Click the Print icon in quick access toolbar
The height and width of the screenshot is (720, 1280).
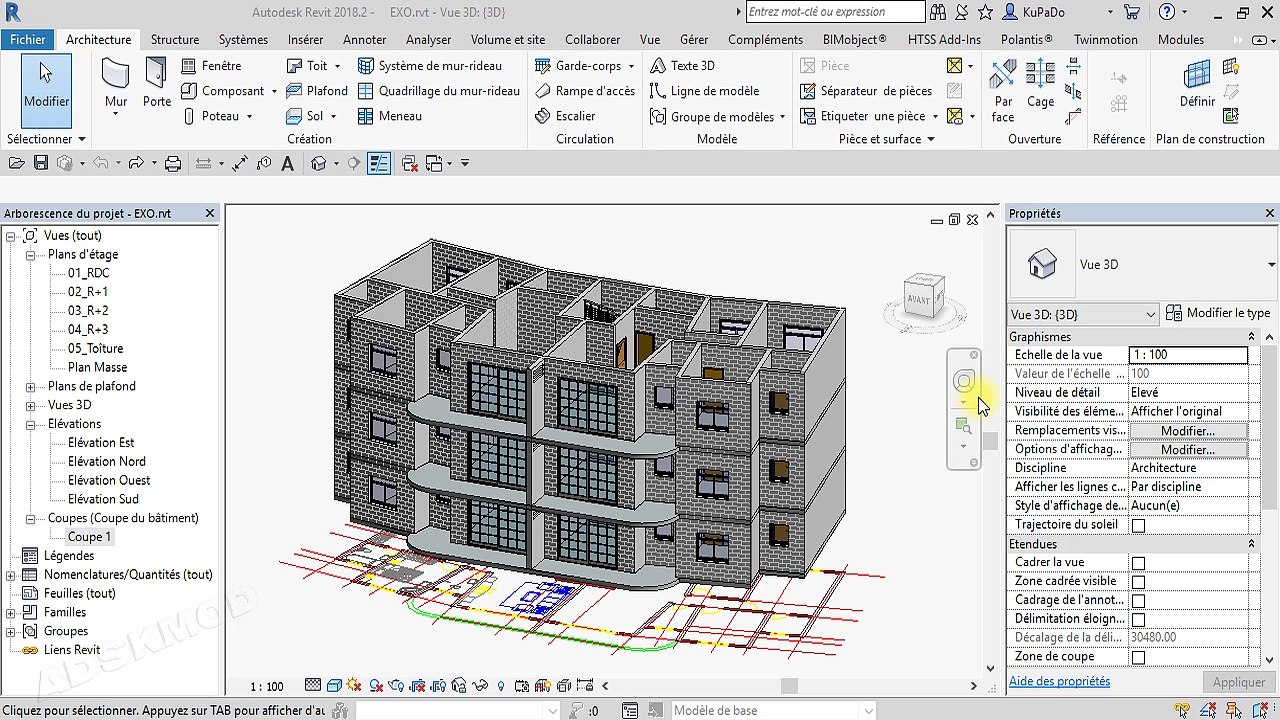coord(173,163)
